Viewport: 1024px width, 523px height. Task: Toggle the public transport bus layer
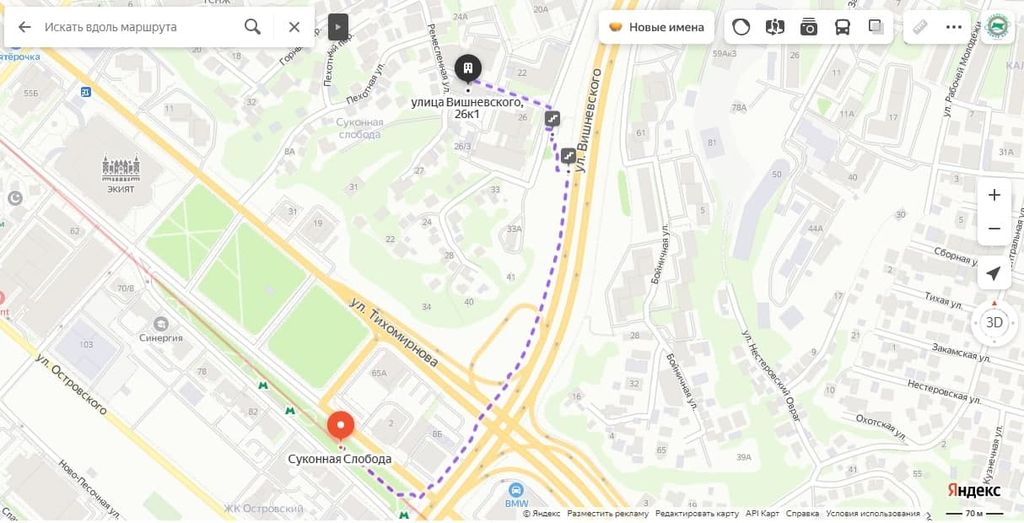tap(842, 27)
